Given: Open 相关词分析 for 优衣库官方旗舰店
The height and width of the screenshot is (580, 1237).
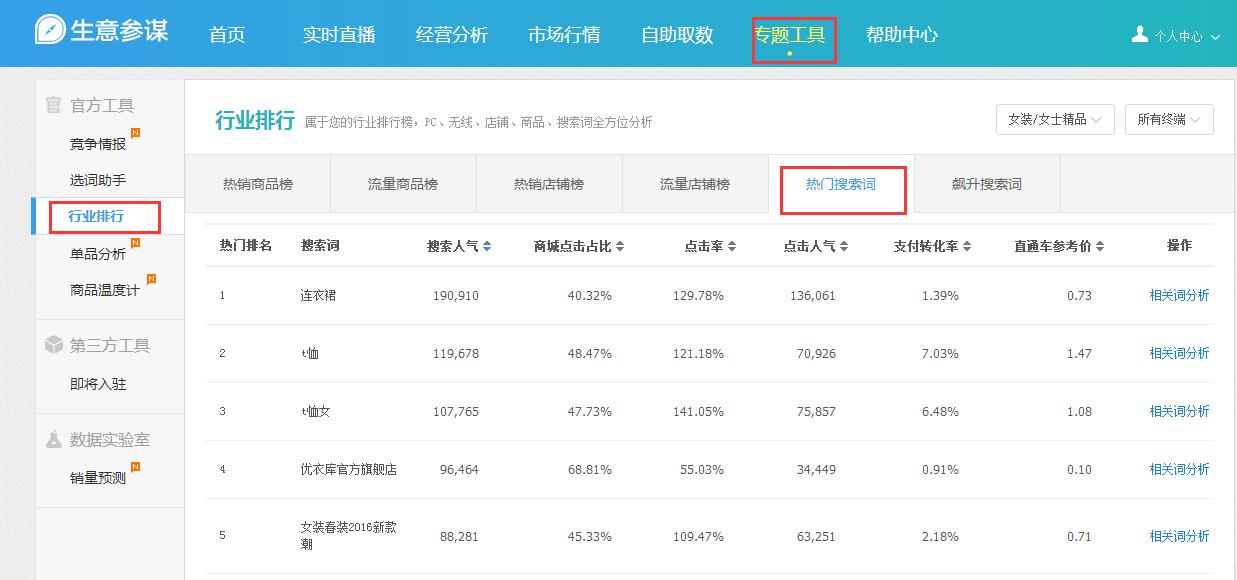Looking at the screenshot, I should tap(1179, 469).
